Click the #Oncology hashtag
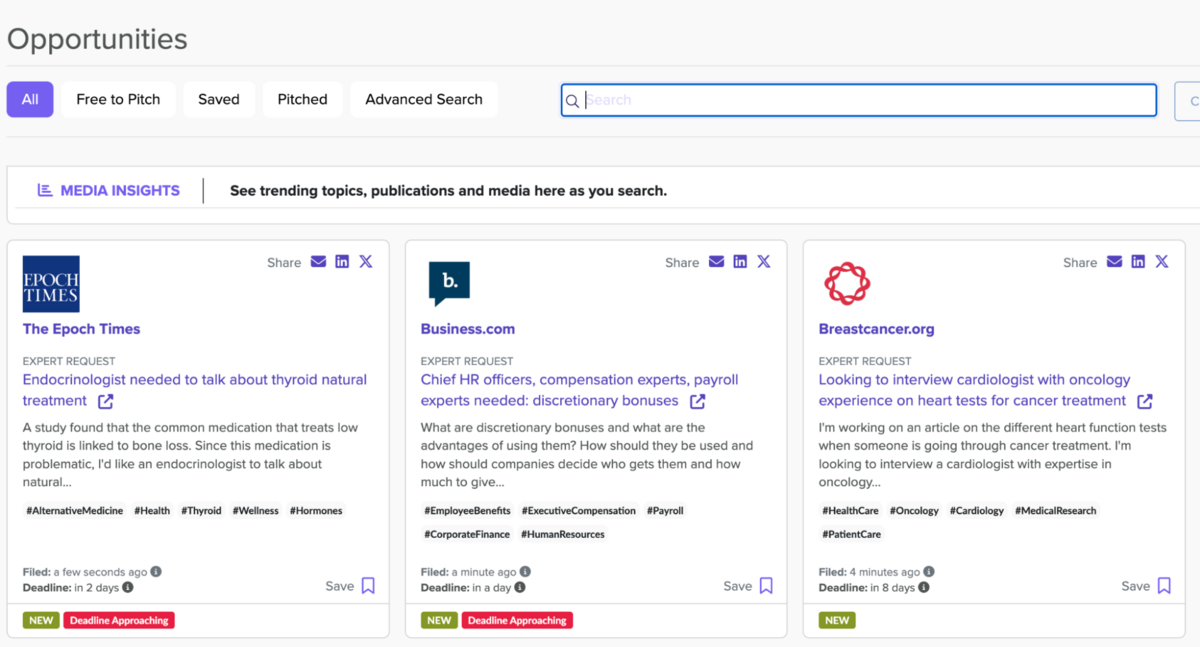Viewport: 1200px width, 647px height. coord(913,510)
